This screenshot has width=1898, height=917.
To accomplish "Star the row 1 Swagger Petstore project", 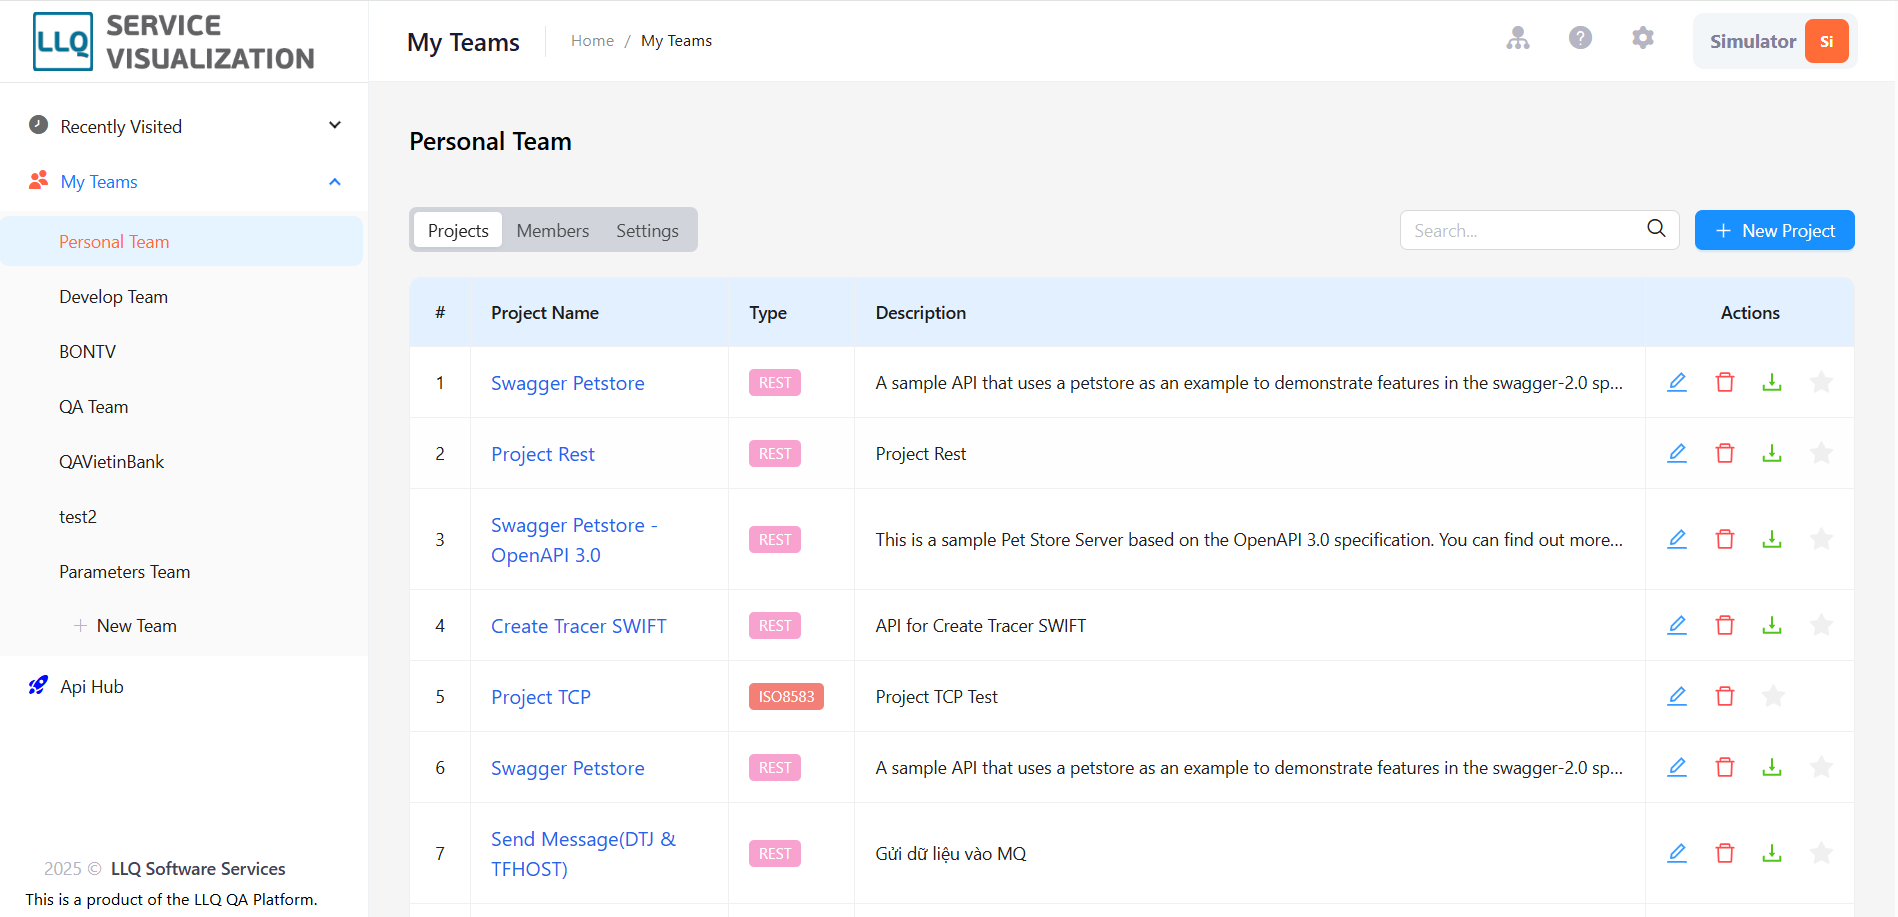I will tap(1821, 382).
